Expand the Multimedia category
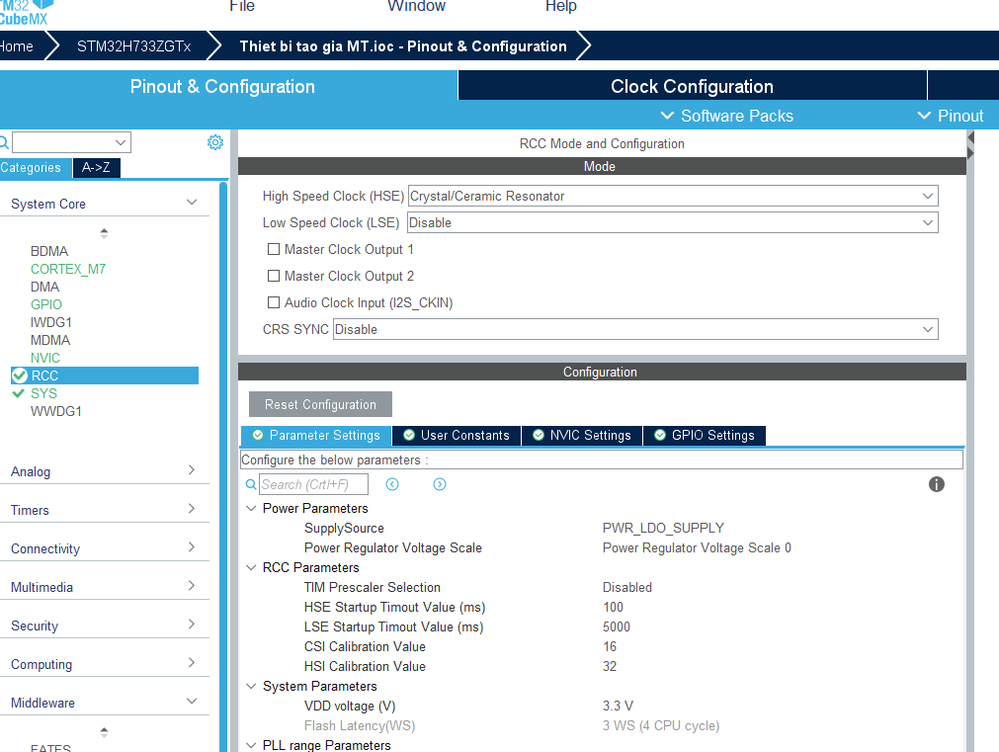Image resolution: width=999 pixels, height=752 pixels. coord(191,586)
